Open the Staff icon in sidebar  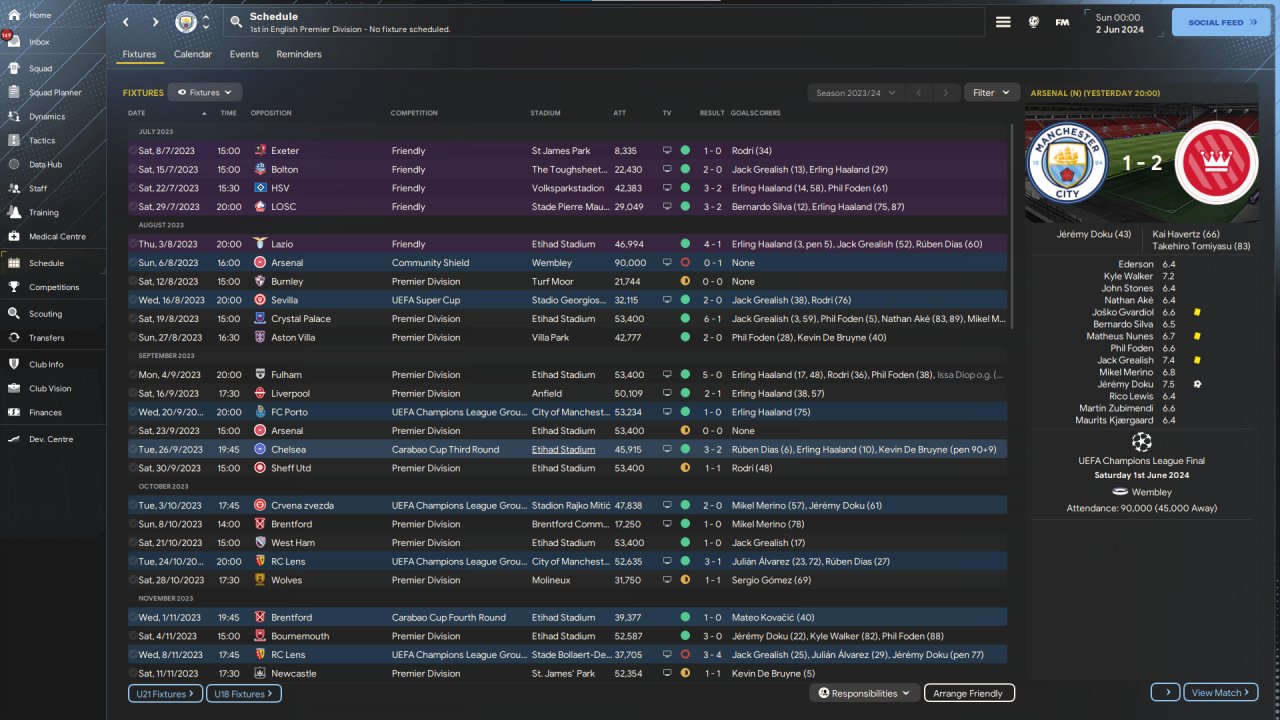15,188
